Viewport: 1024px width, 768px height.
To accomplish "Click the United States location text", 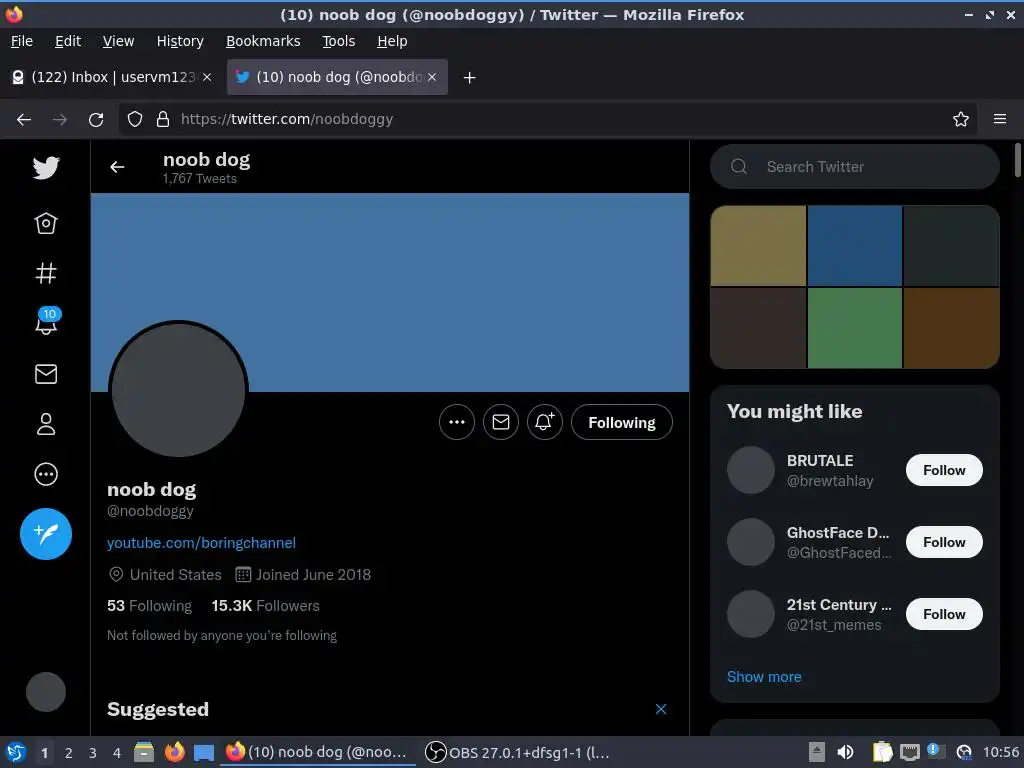I will pos(176,575).
